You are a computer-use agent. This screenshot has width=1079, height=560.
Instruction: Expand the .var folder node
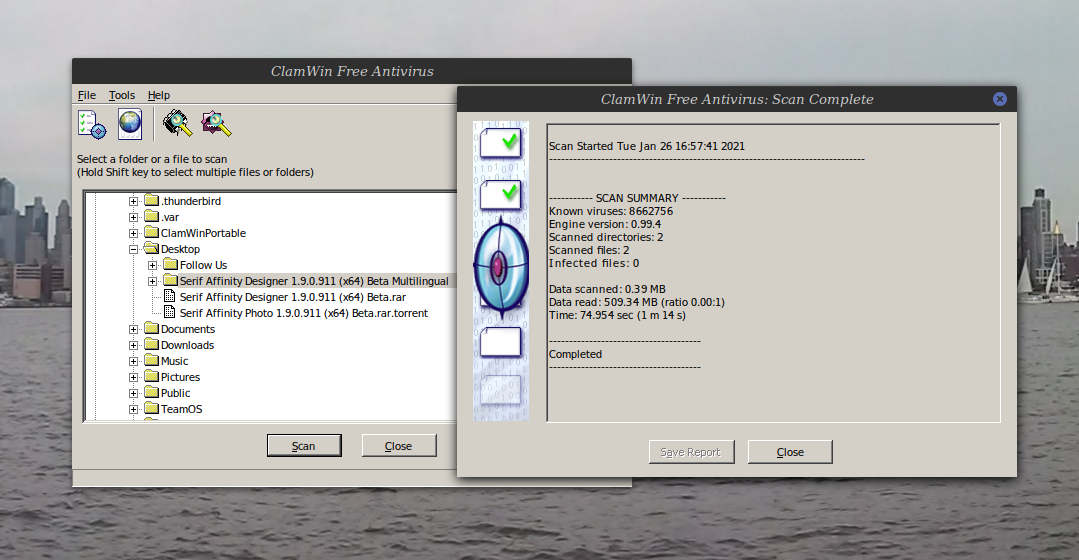pyautogui.click(x=133, y=217)
